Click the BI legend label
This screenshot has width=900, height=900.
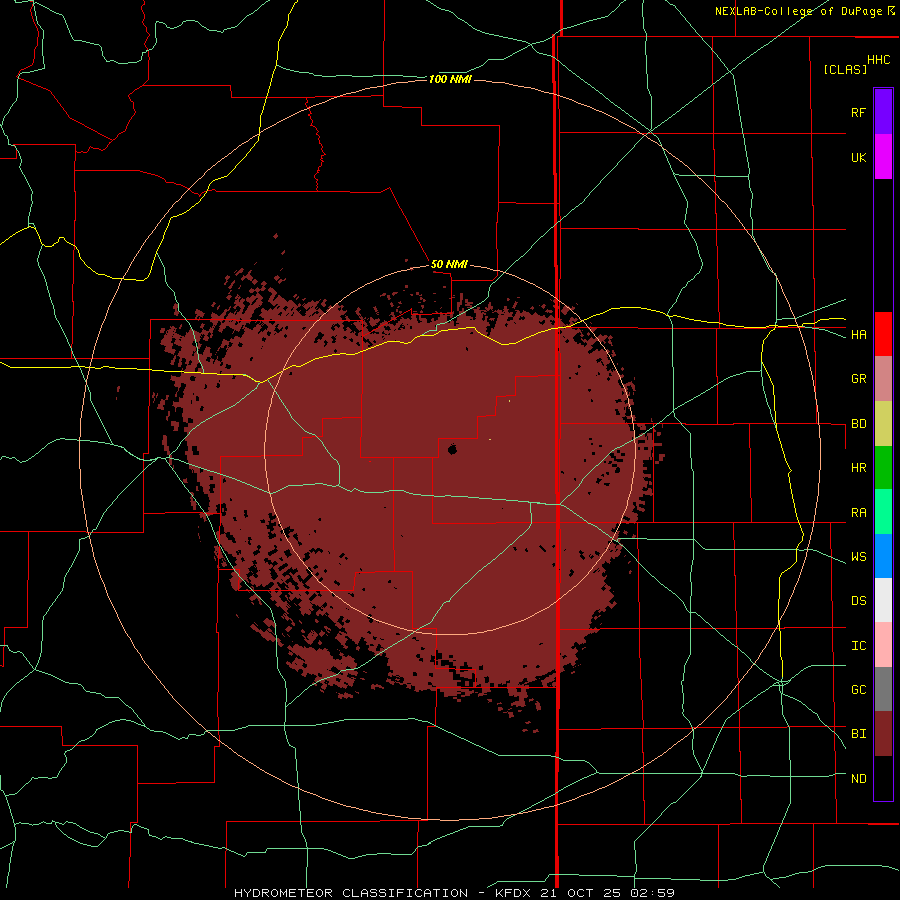point(858,734)
